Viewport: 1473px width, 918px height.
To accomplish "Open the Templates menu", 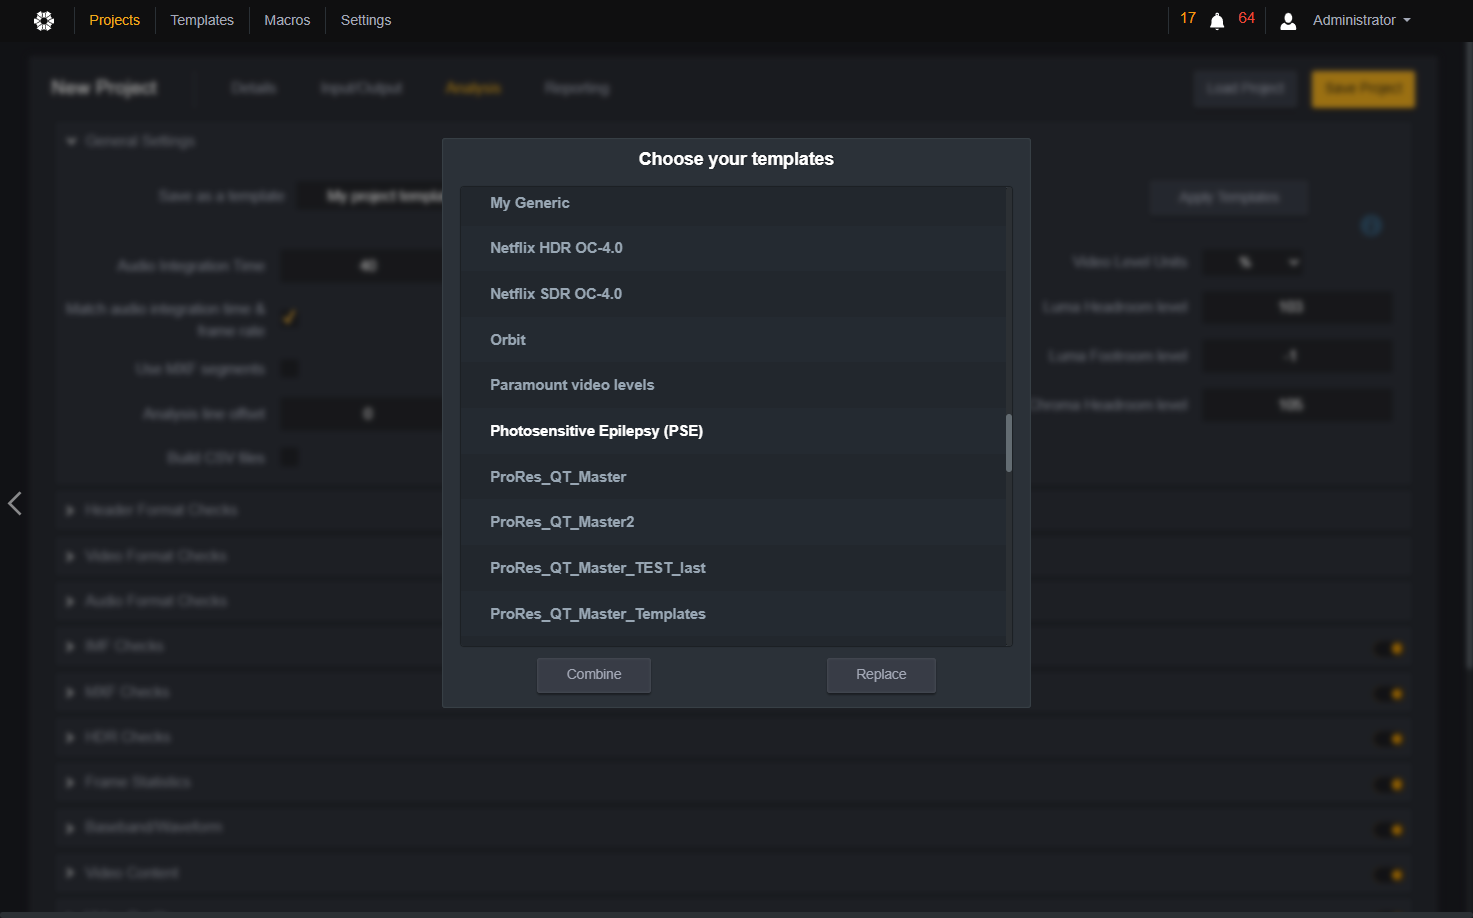I will click(x=202, y=20).
